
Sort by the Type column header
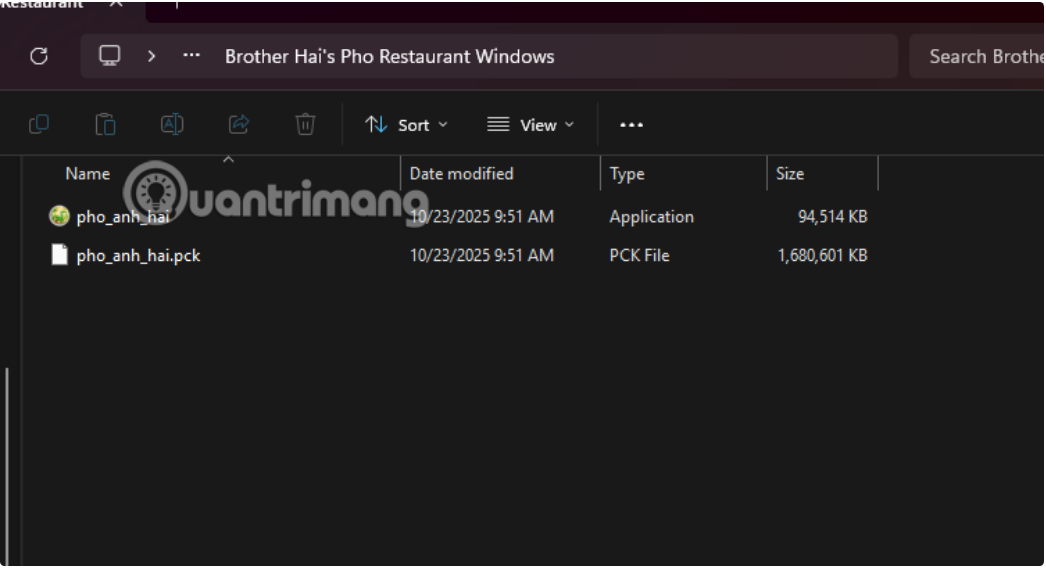627,174
